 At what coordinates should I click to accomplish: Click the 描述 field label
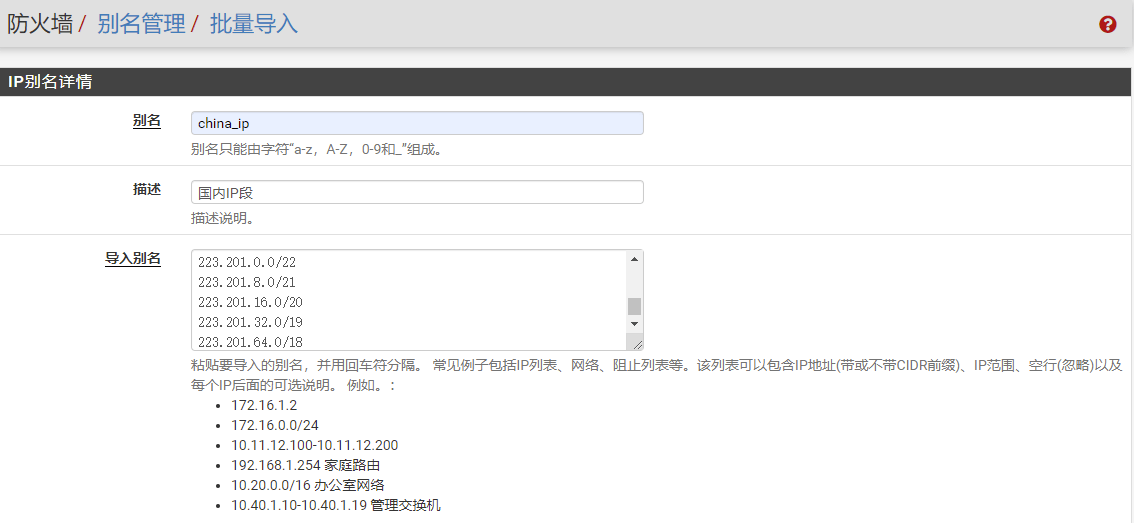tap(147, 189)
